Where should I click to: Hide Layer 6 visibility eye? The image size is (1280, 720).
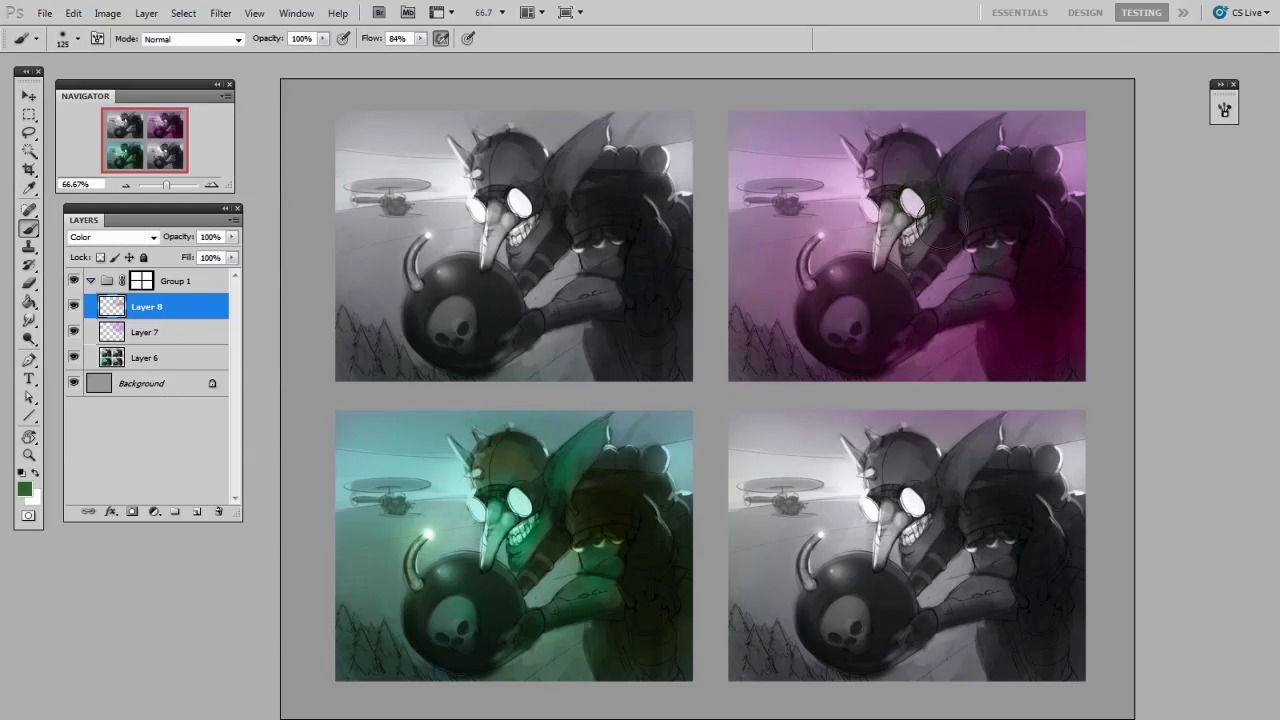(x=74, y=357)
